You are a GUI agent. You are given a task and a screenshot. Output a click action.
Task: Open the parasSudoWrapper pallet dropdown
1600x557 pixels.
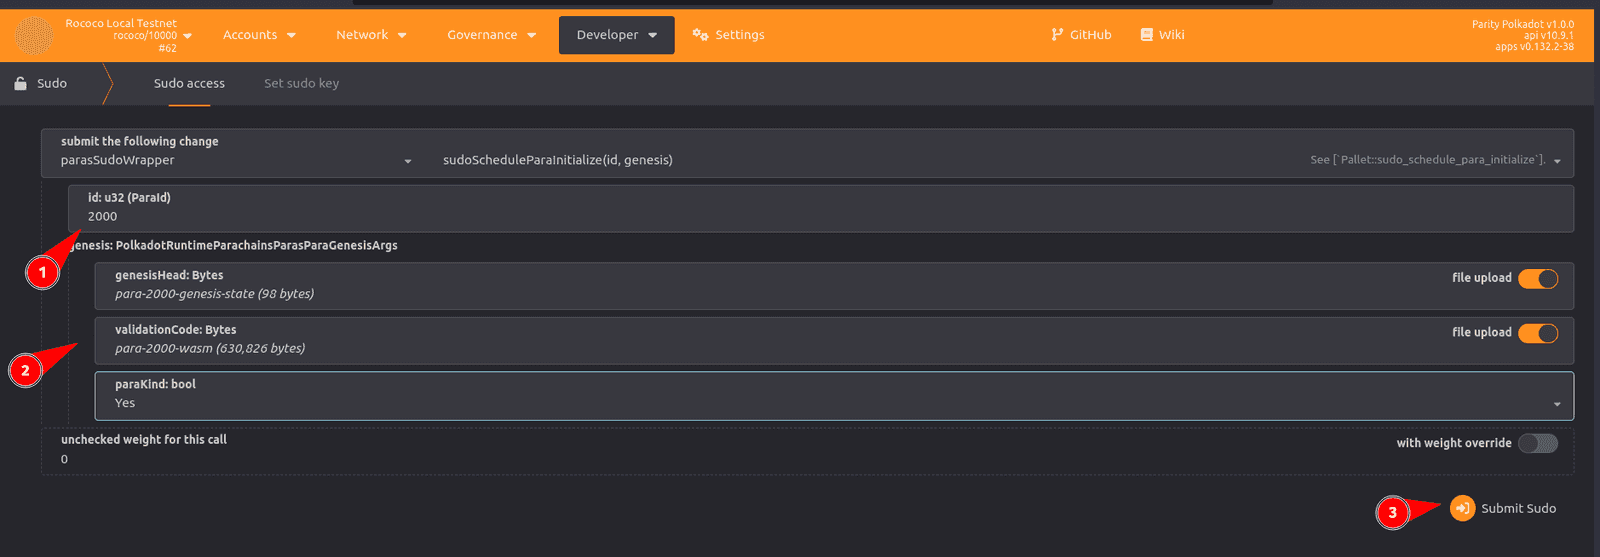pos(237,160)
